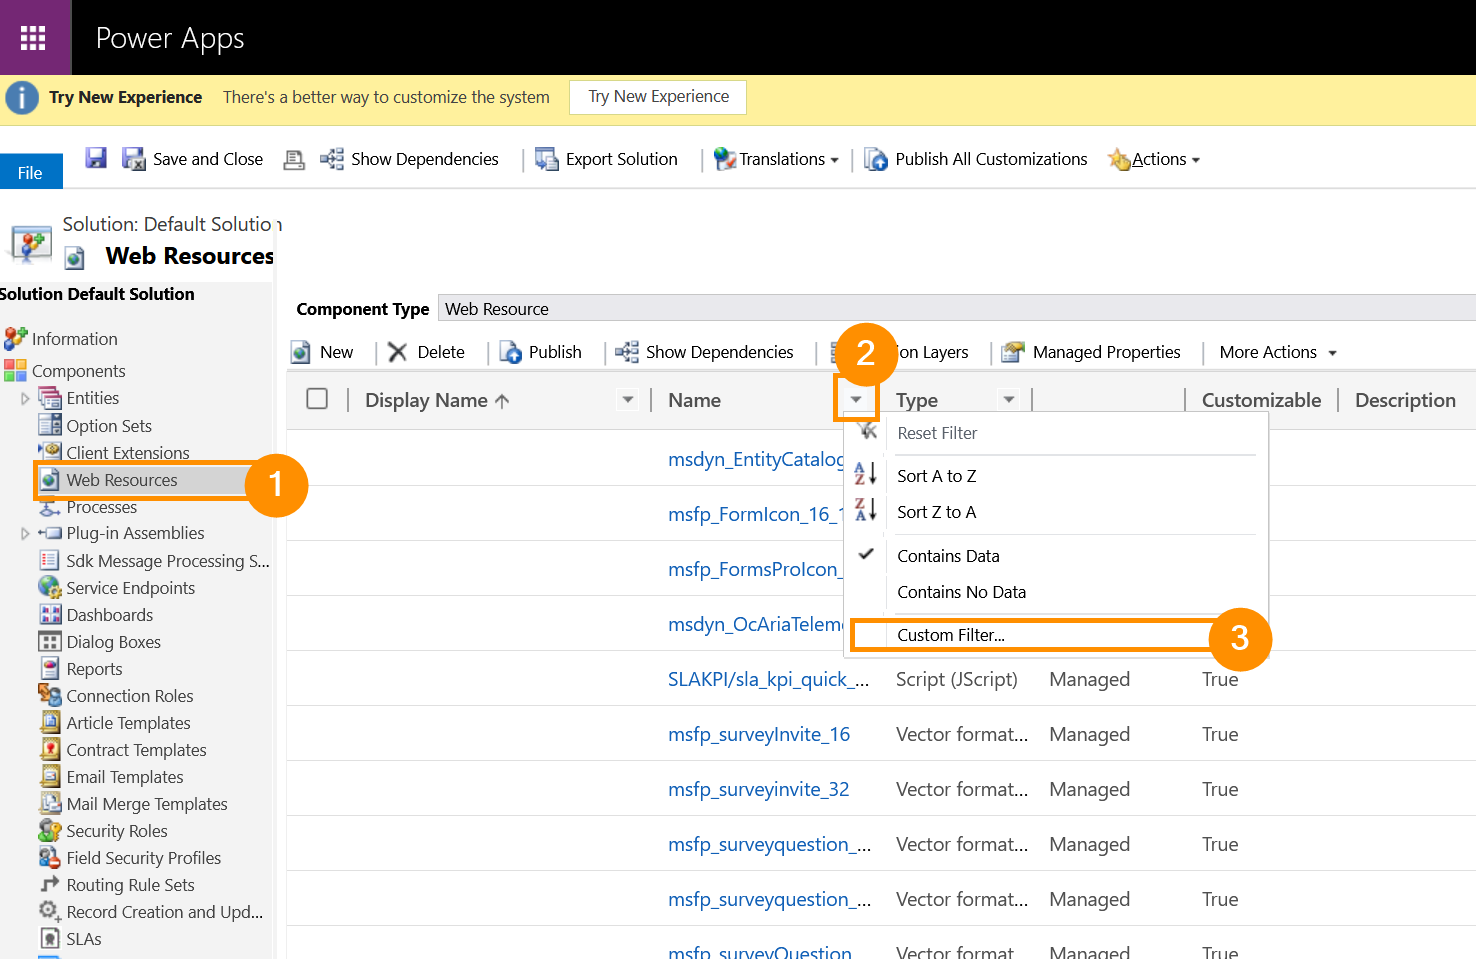Open the msfp_surveyInvite_16 link

pyautogui.click(x=759, y=734)
